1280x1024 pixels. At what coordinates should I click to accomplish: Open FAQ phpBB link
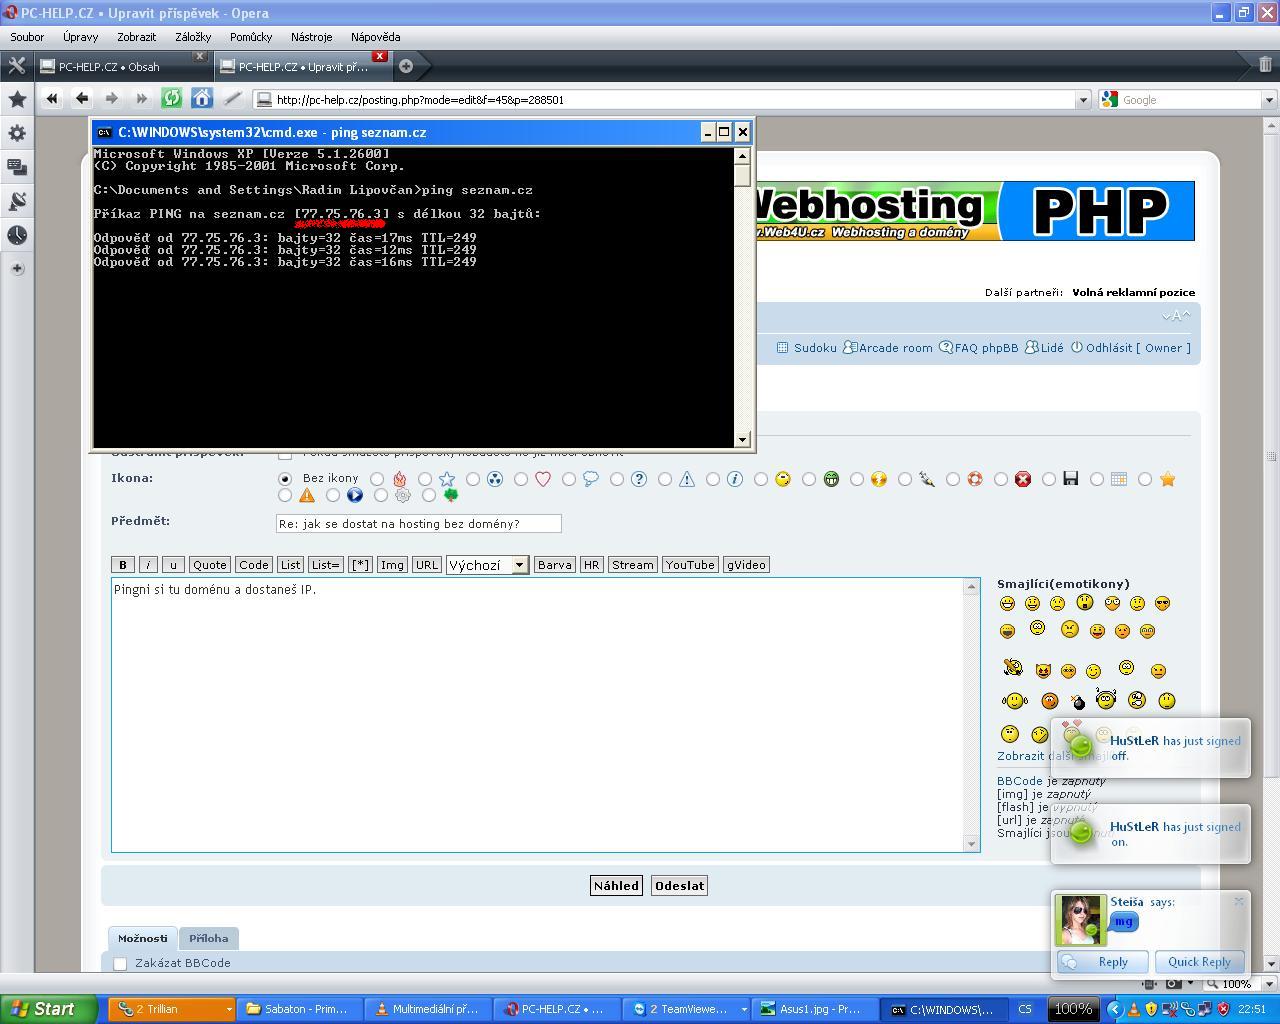pyautogui.click(x=986, y=348)
